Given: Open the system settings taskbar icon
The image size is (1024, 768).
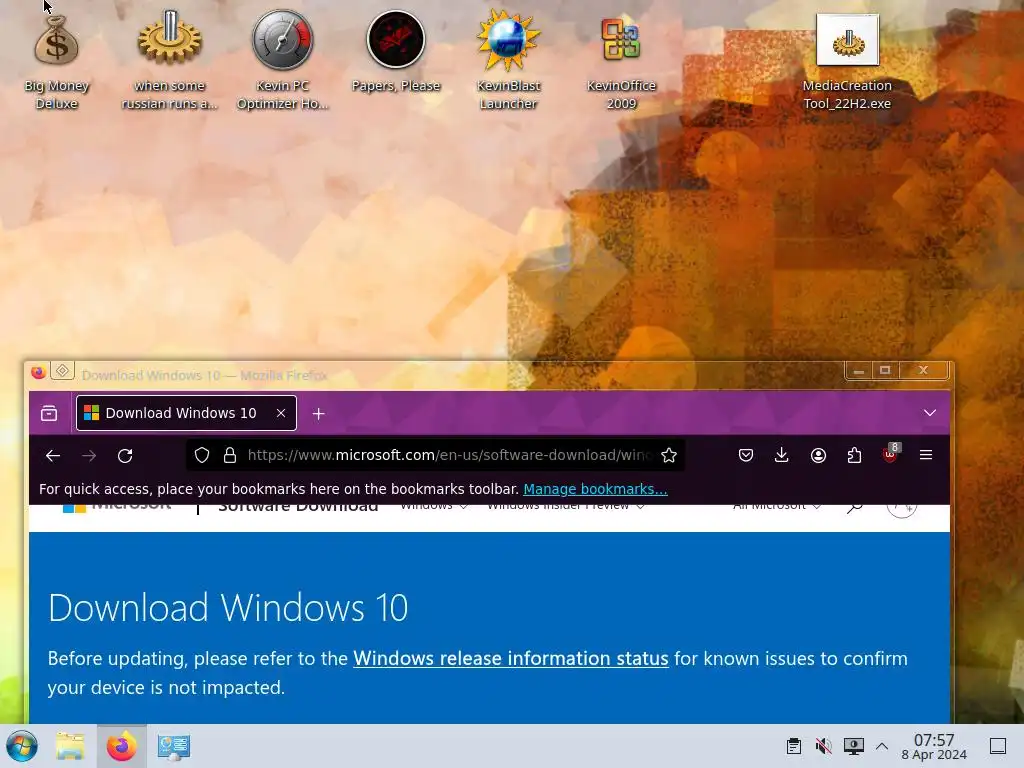Looking at the screenshot, I should (x=174, y=746).
